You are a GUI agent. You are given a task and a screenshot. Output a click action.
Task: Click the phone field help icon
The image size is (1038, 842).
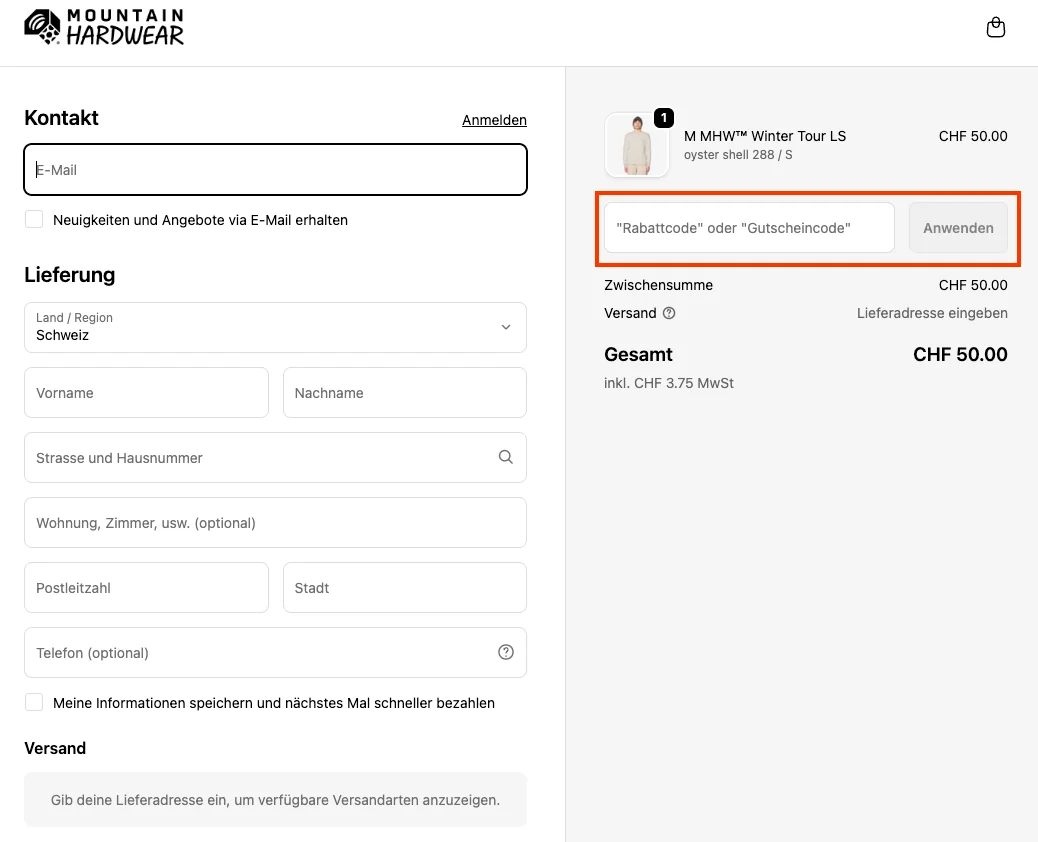[x=505, y=652]
